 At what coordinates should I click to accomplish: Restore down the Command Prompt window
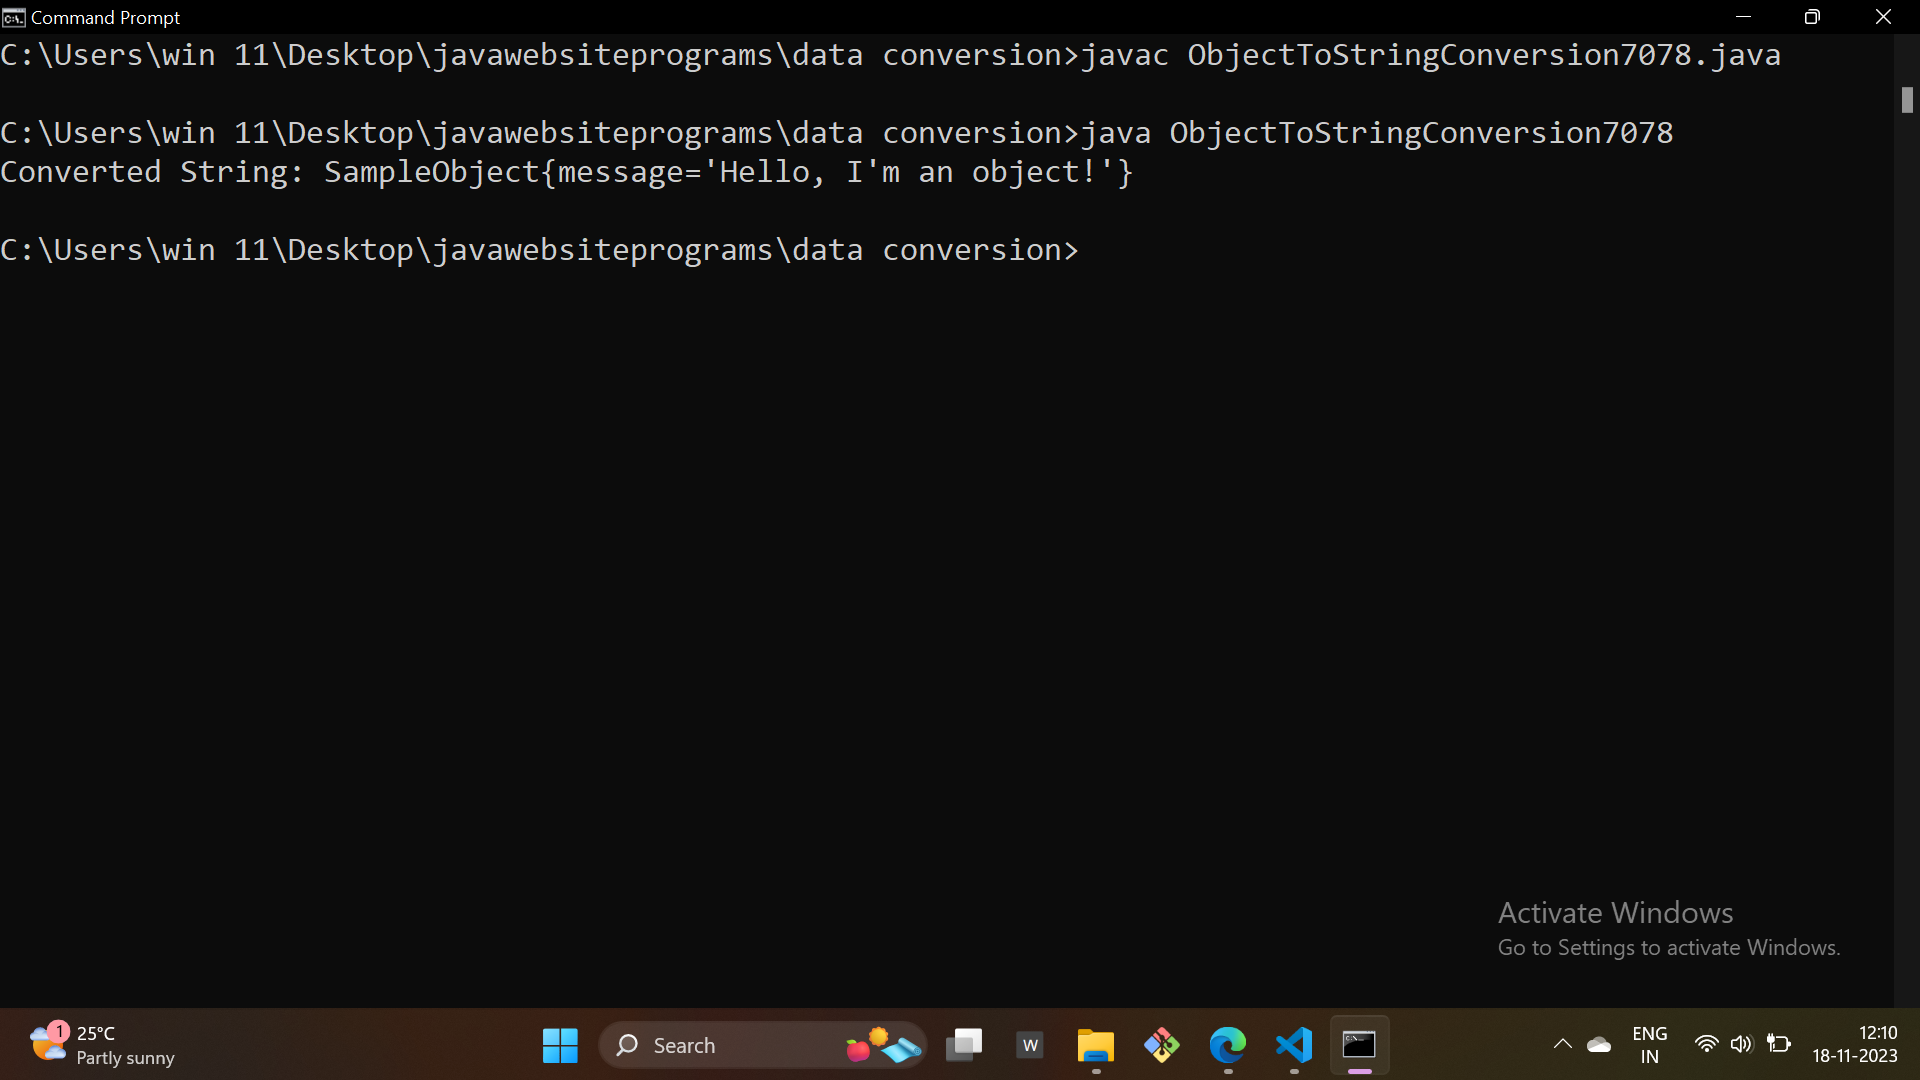click(1812, 17)
